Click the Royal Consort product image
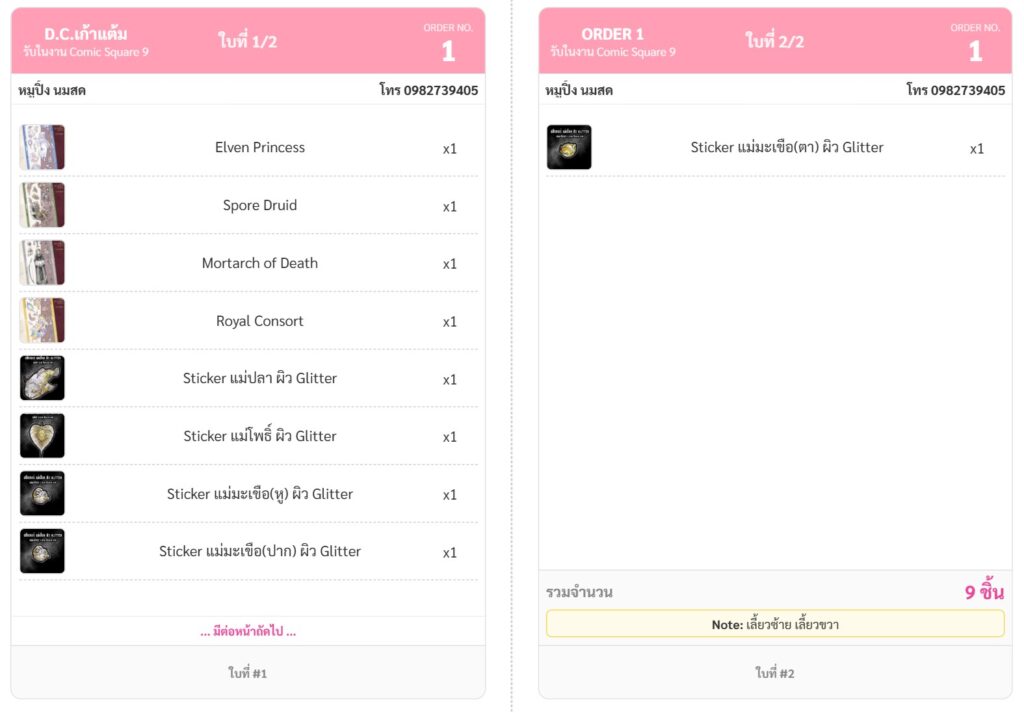Screen dimensions: 1024x713 tap(42, 321)
